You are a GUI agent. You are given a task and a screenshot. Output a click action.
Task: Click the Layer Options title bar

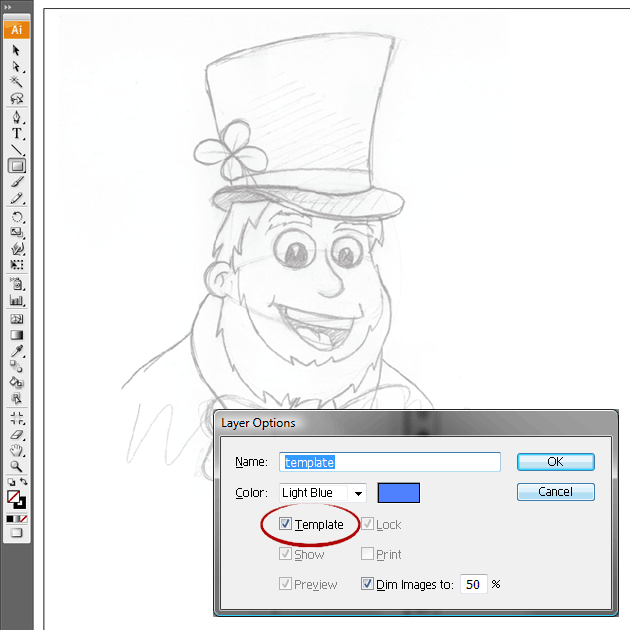click(x=415, y=423)
